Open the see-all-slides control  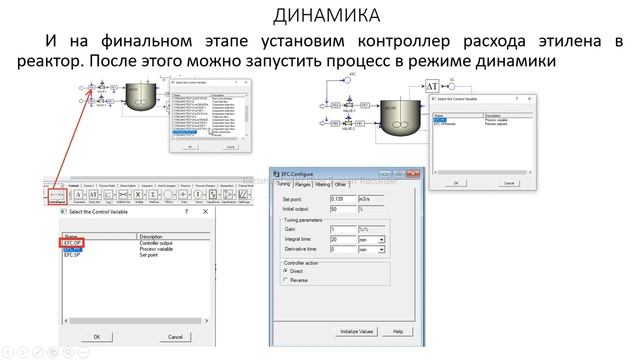(53, 352)
